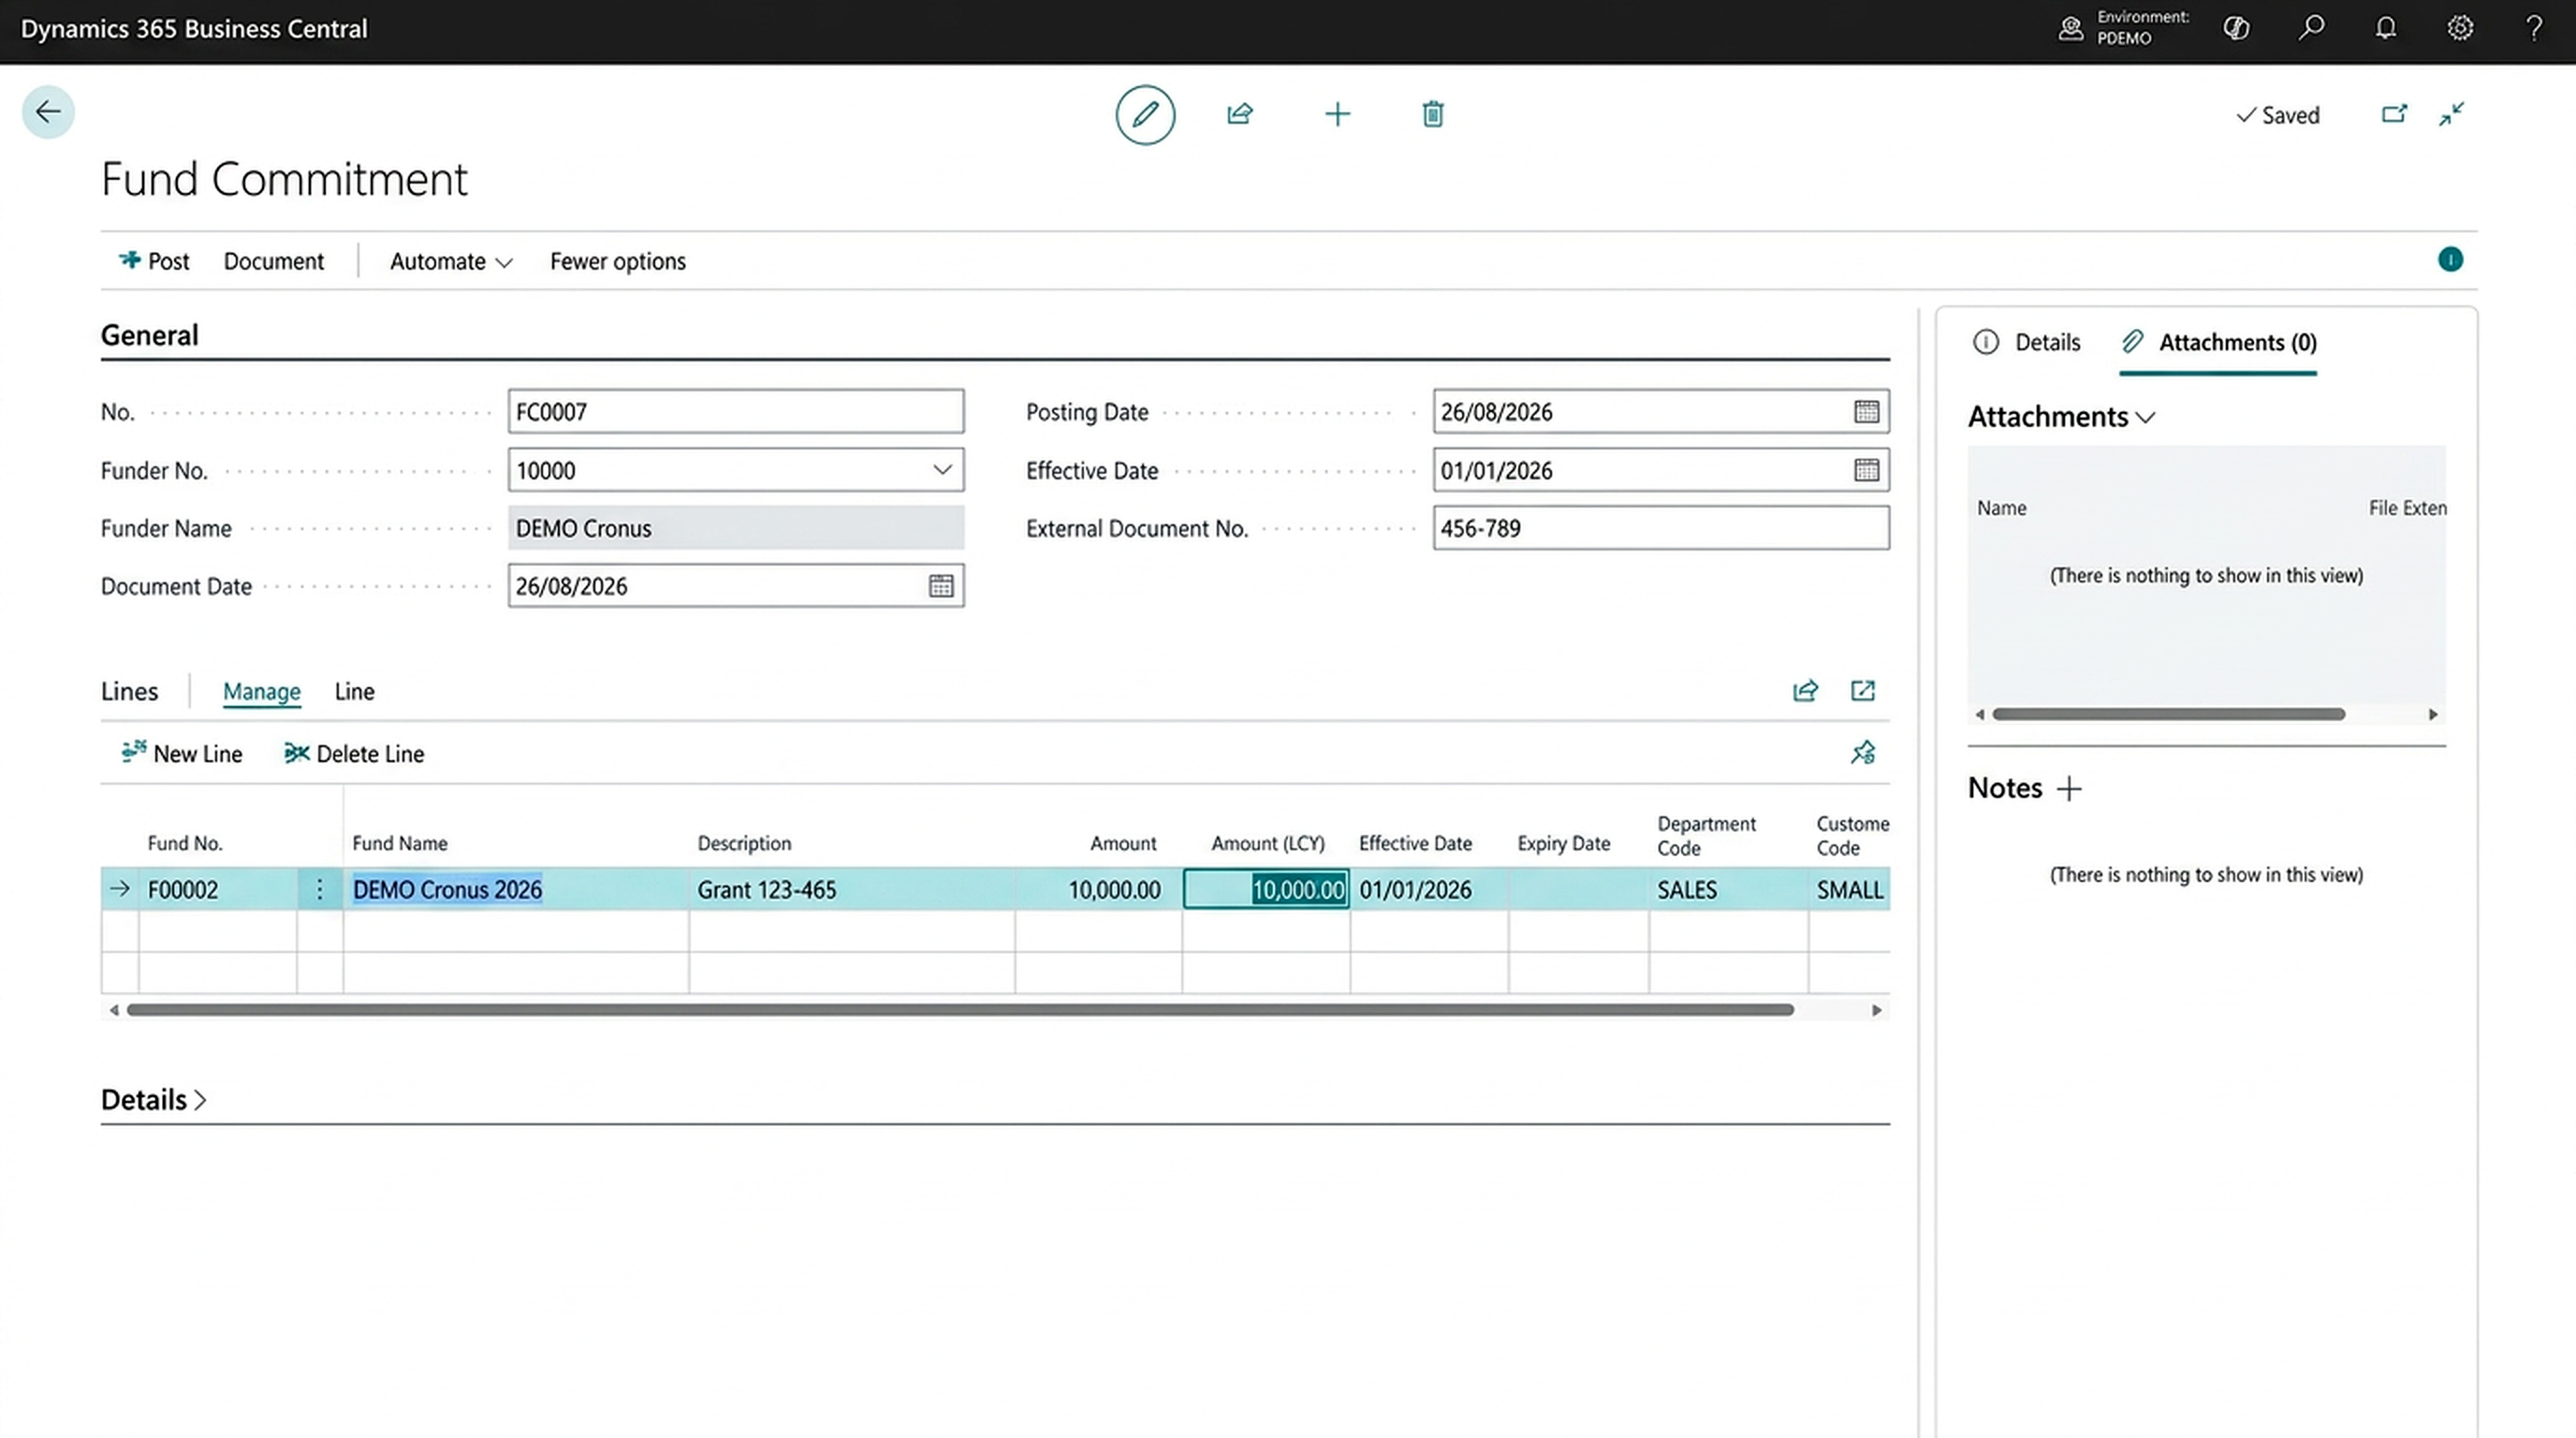Expand the Automate menu
Viewport: 2576px width, 1438px height.
pyautogui.click(x=451, y=262)
